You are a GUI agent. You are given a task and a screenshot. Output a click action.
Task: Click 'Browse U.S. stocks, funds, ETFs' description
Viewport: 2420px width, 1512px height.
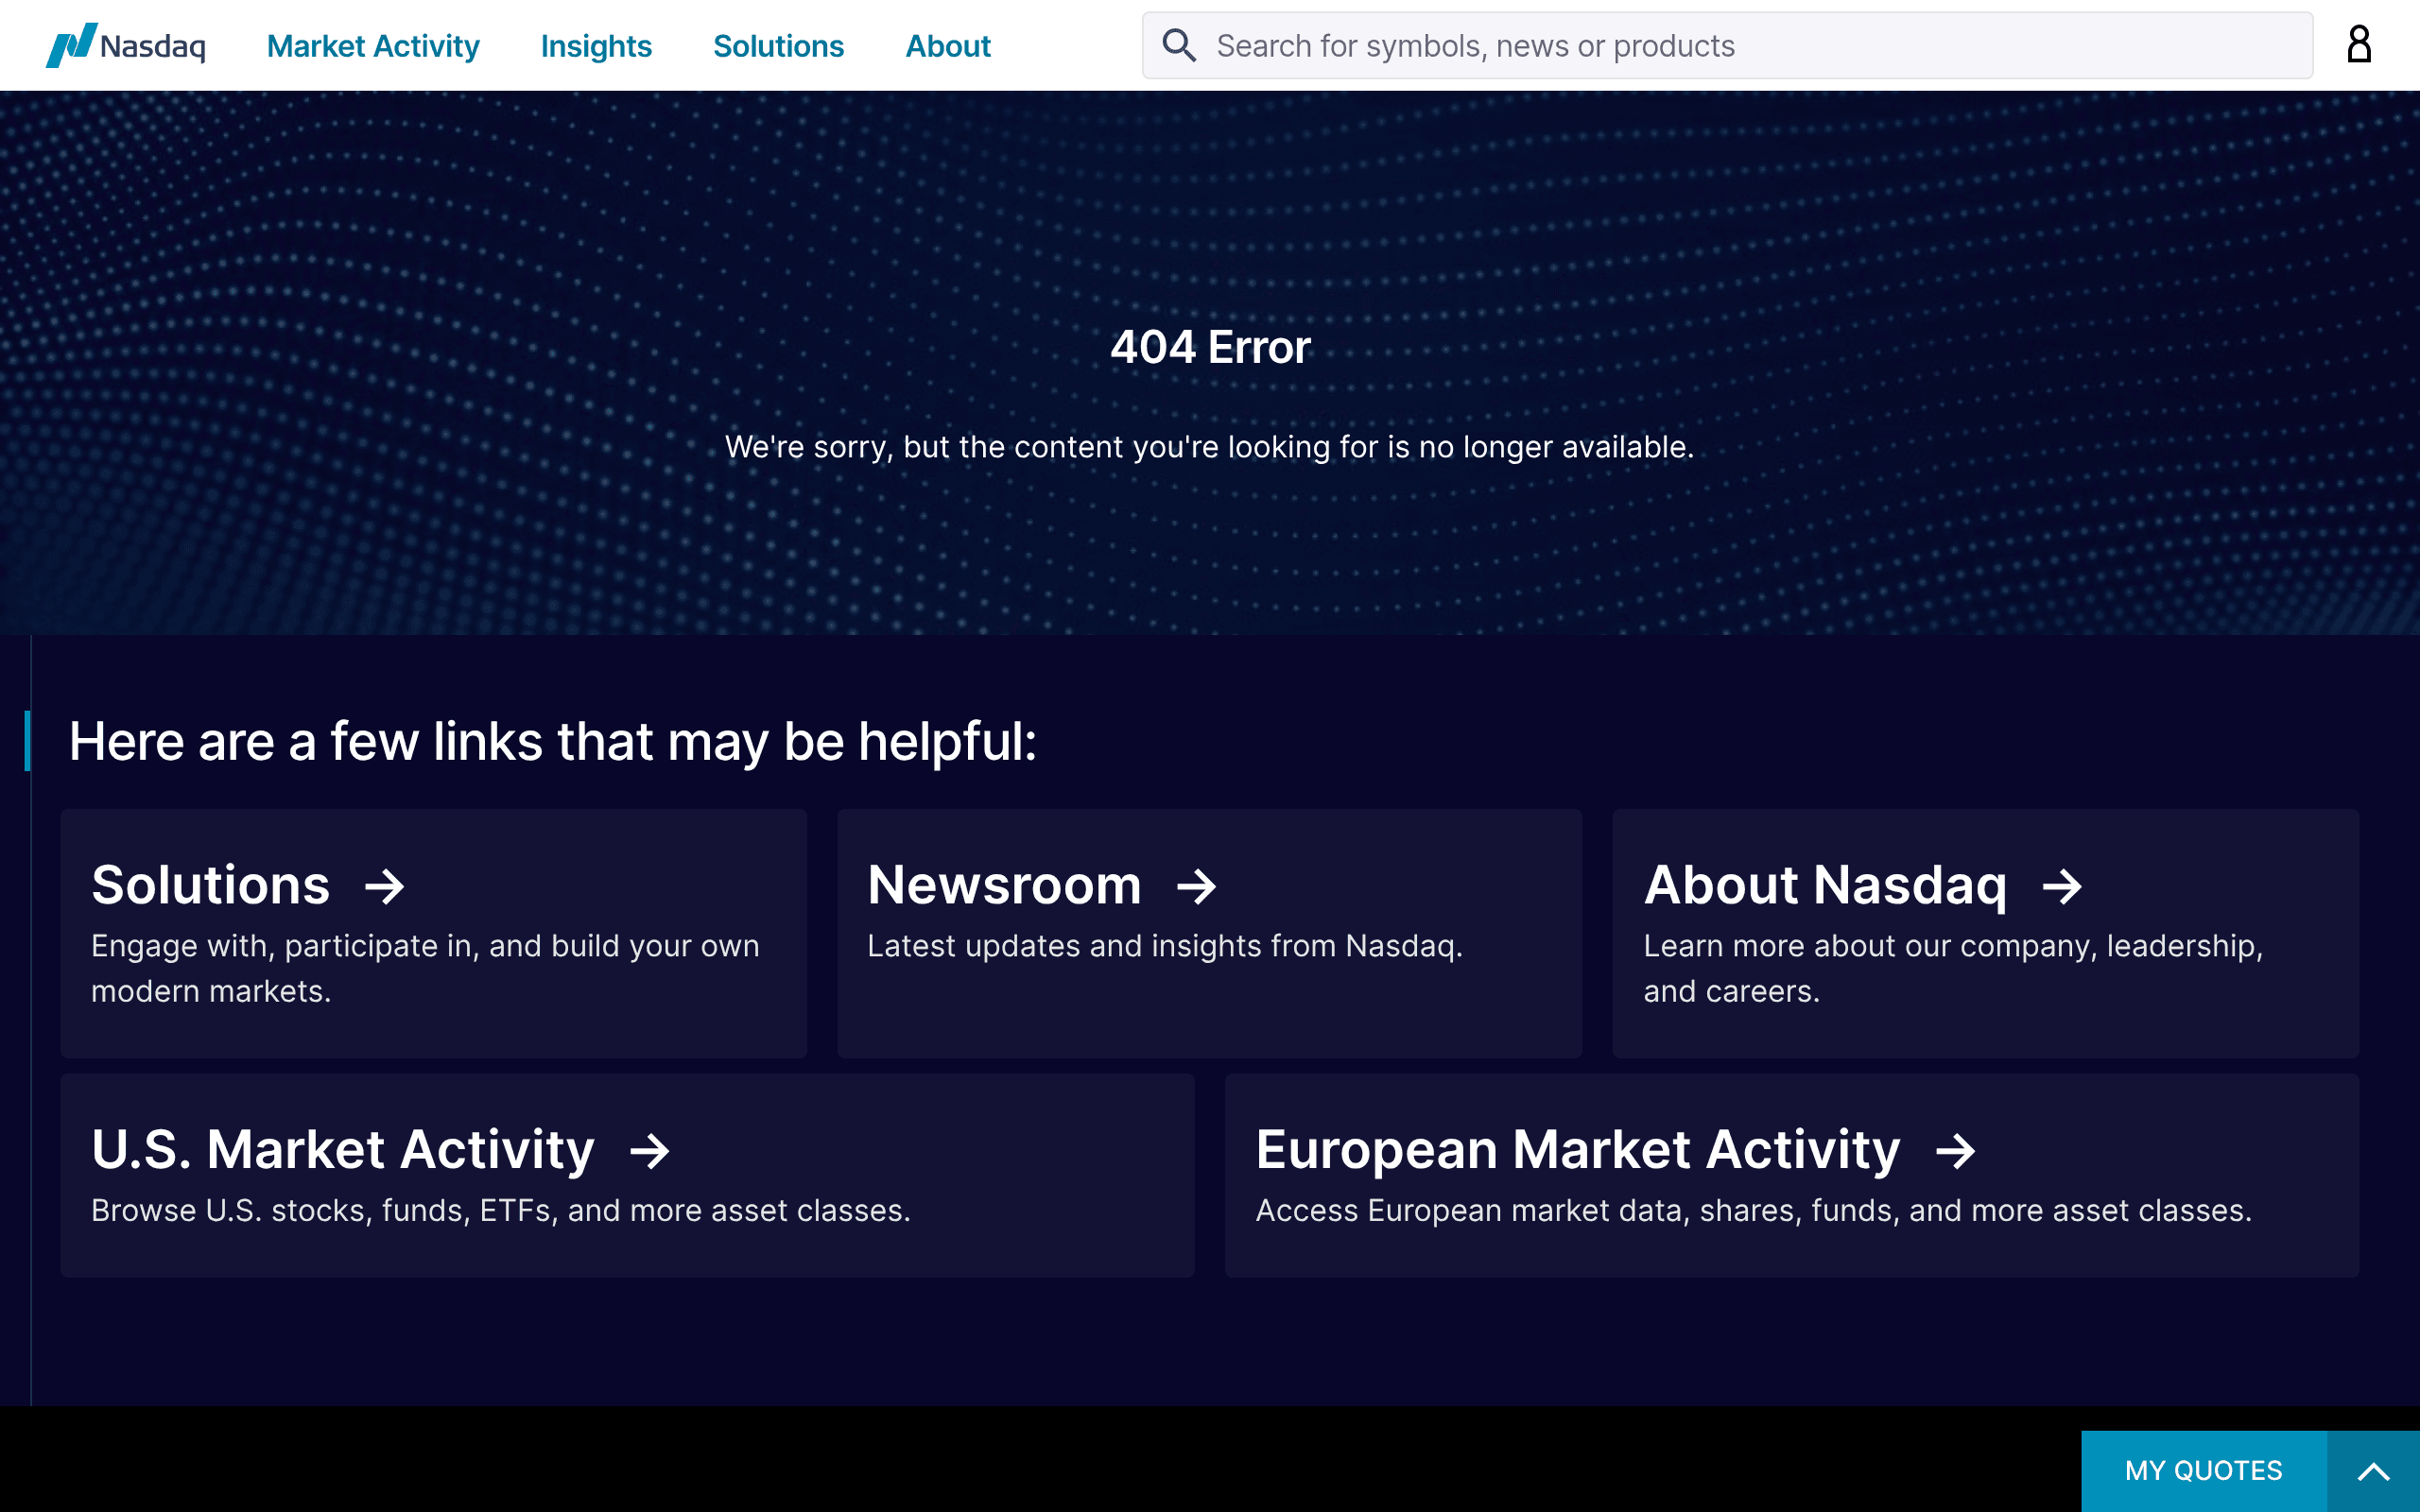tap(501, 1211)
